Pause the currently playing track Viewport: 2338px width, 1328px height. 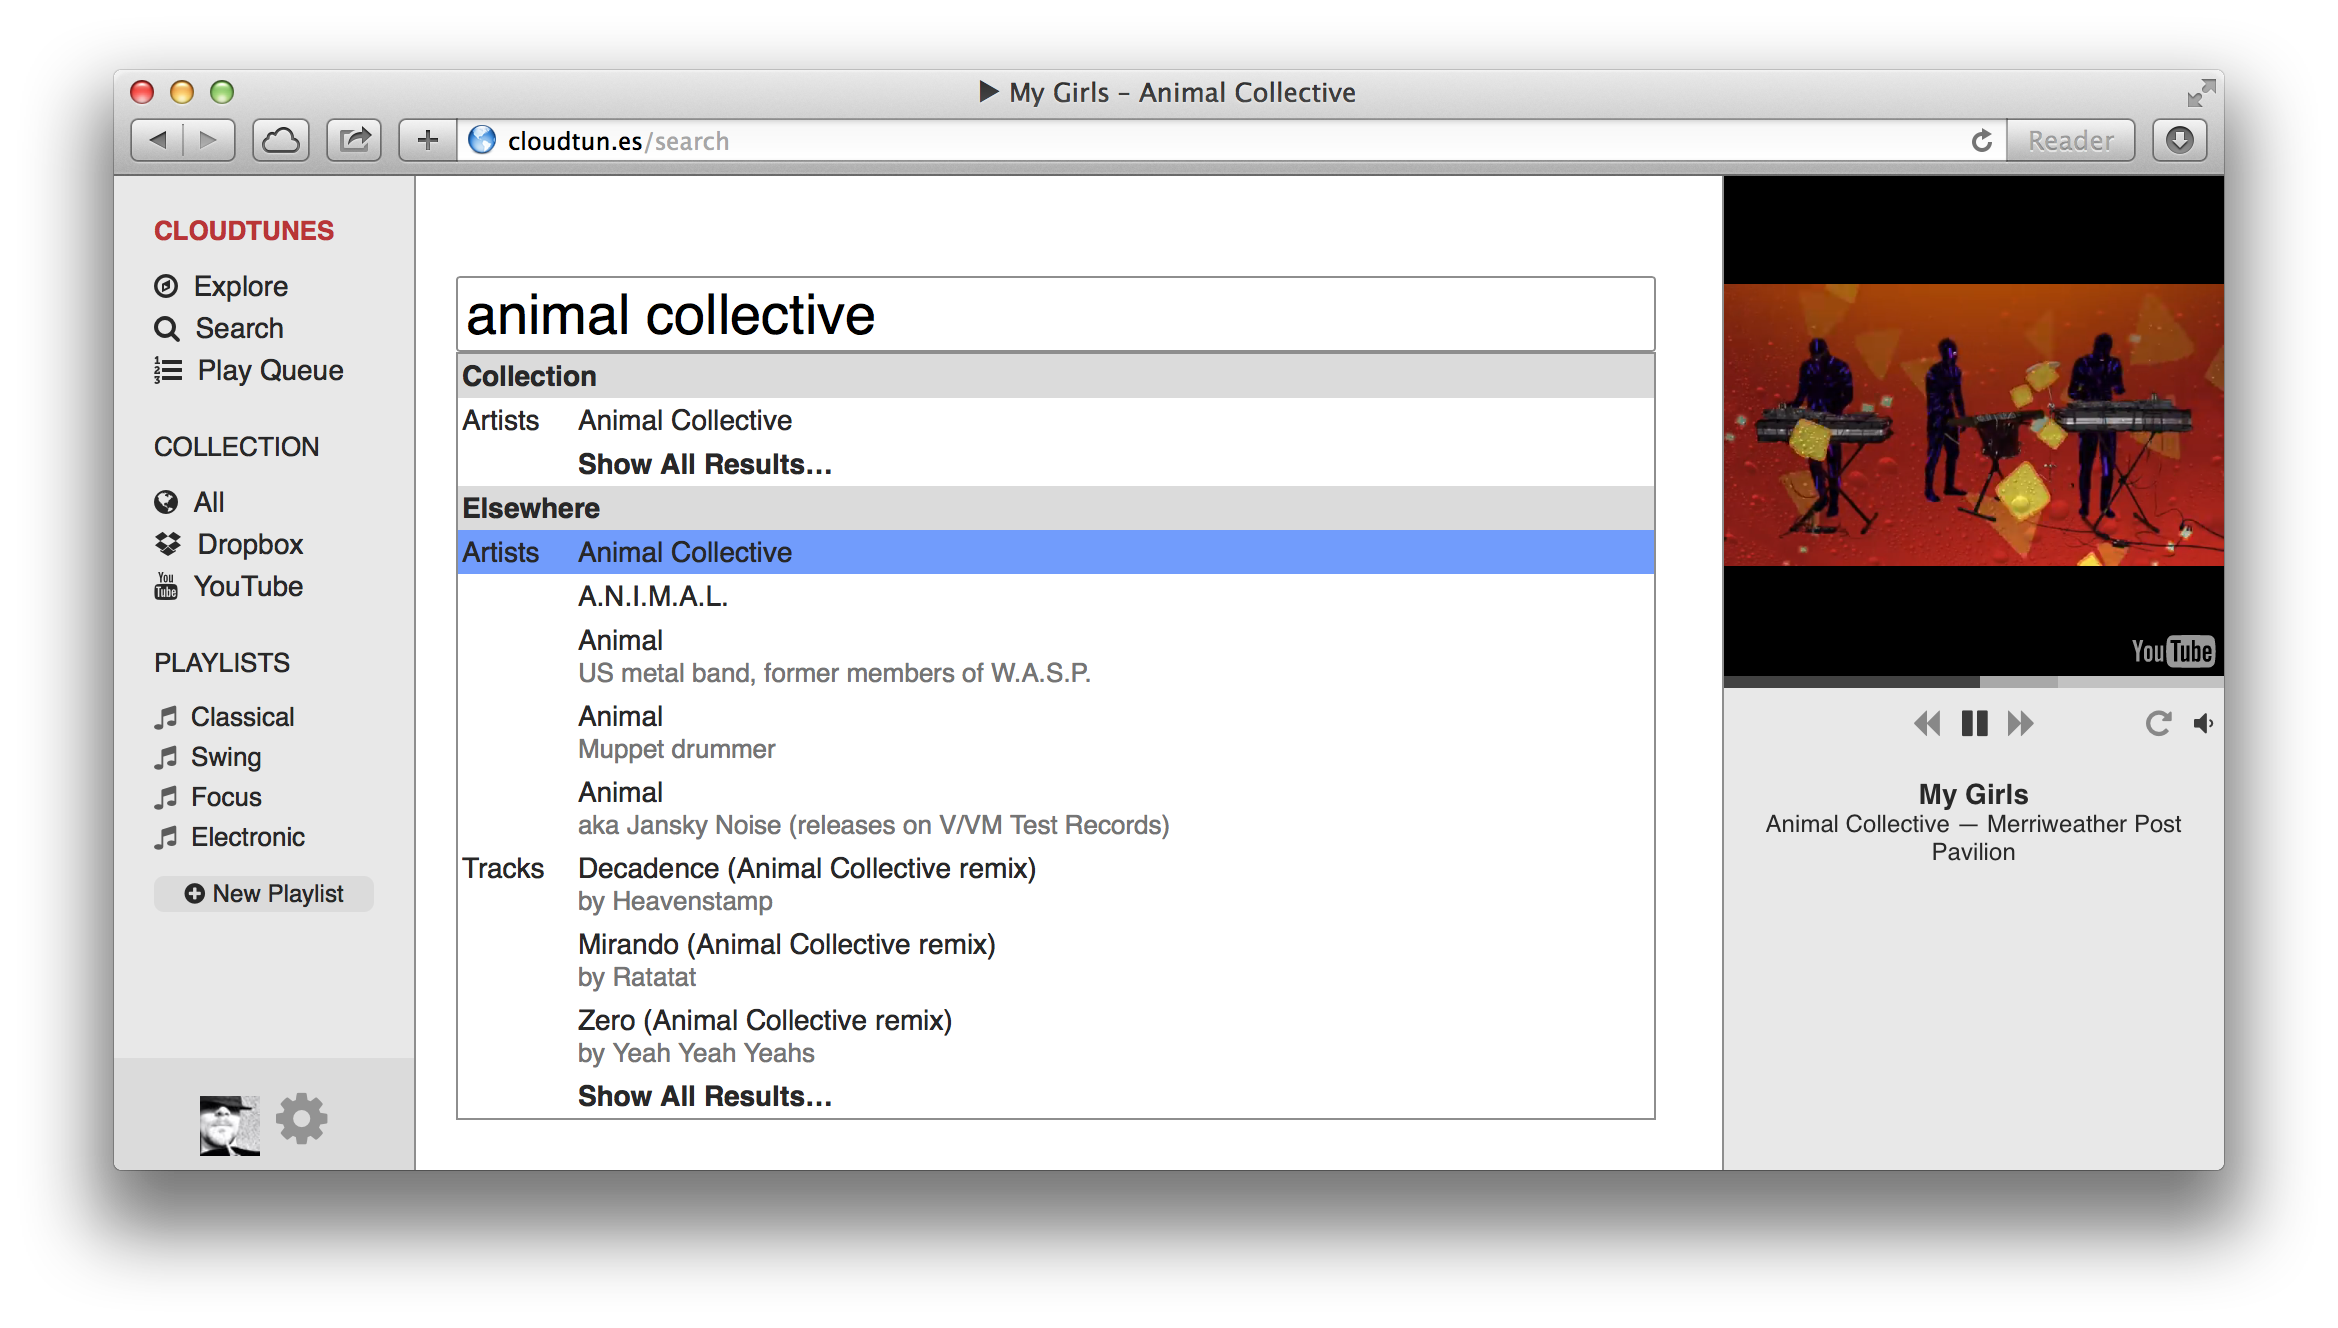click(x=1973, y=722)
